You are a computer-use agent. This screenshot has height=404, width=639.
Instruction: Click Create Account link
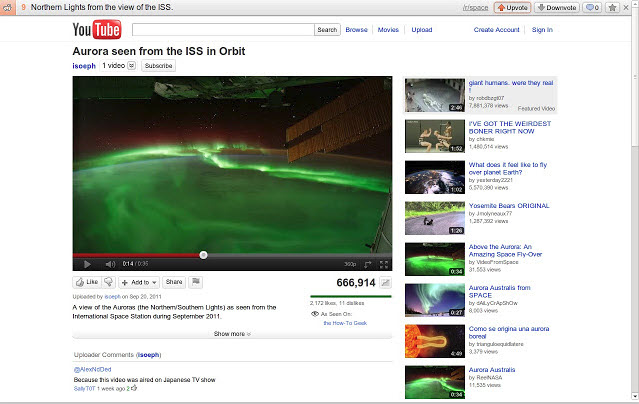click(496, 30)
